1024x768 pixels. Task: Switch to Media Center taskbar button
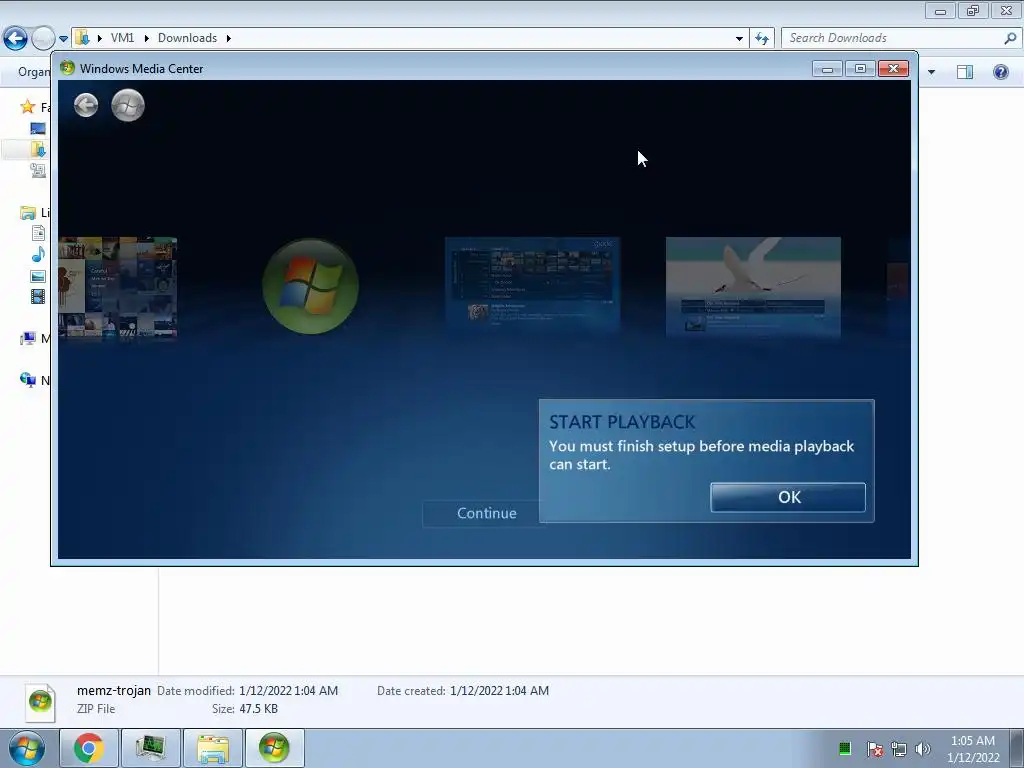point(274,748)
